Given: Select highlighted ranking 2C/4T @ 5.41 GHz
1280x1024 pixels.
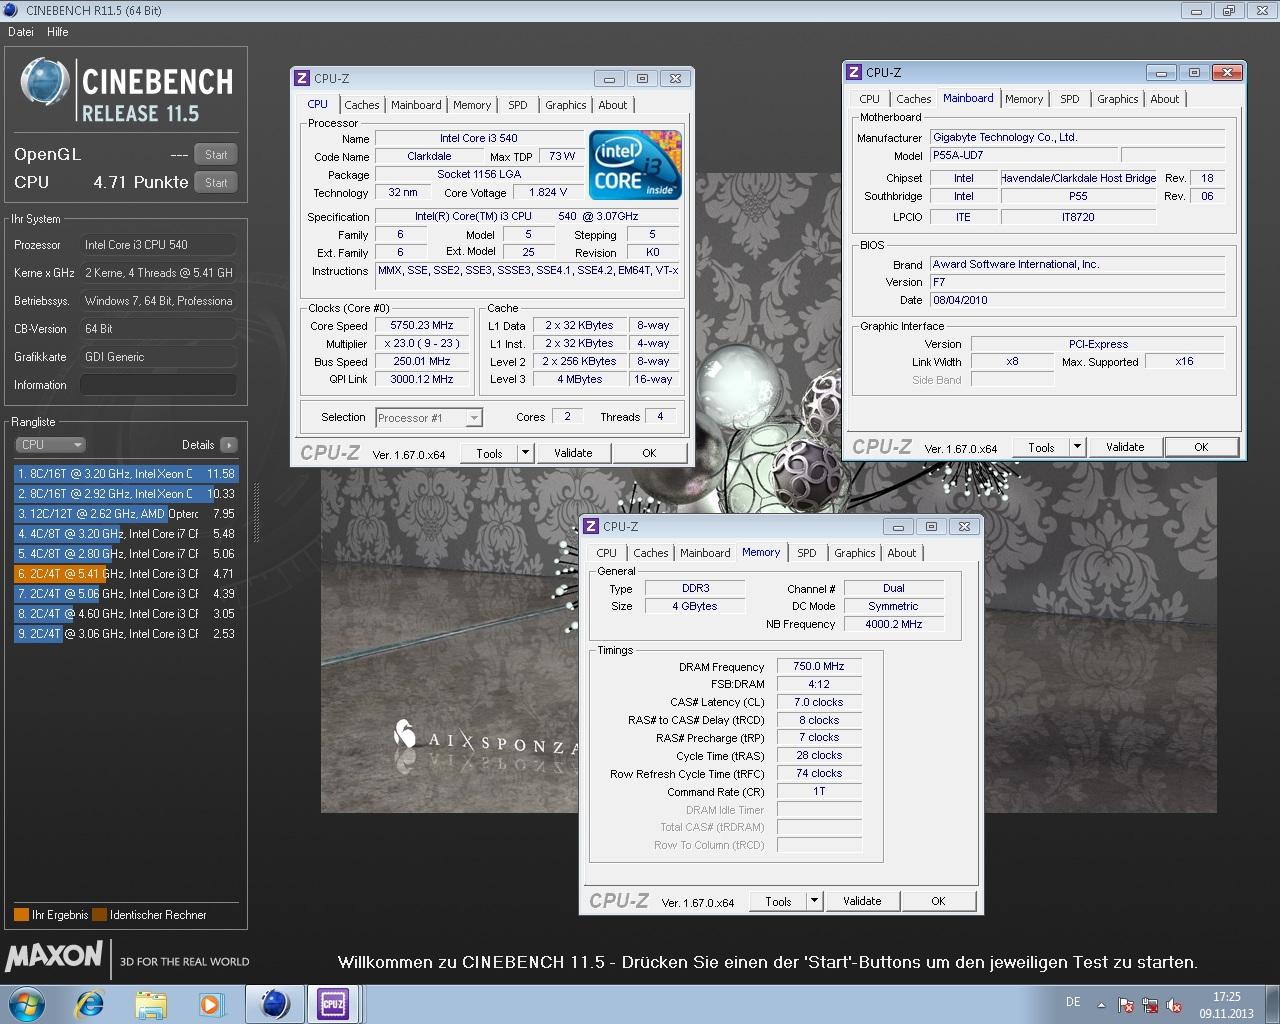Looking at the screenshot, I should click(126, 574).
